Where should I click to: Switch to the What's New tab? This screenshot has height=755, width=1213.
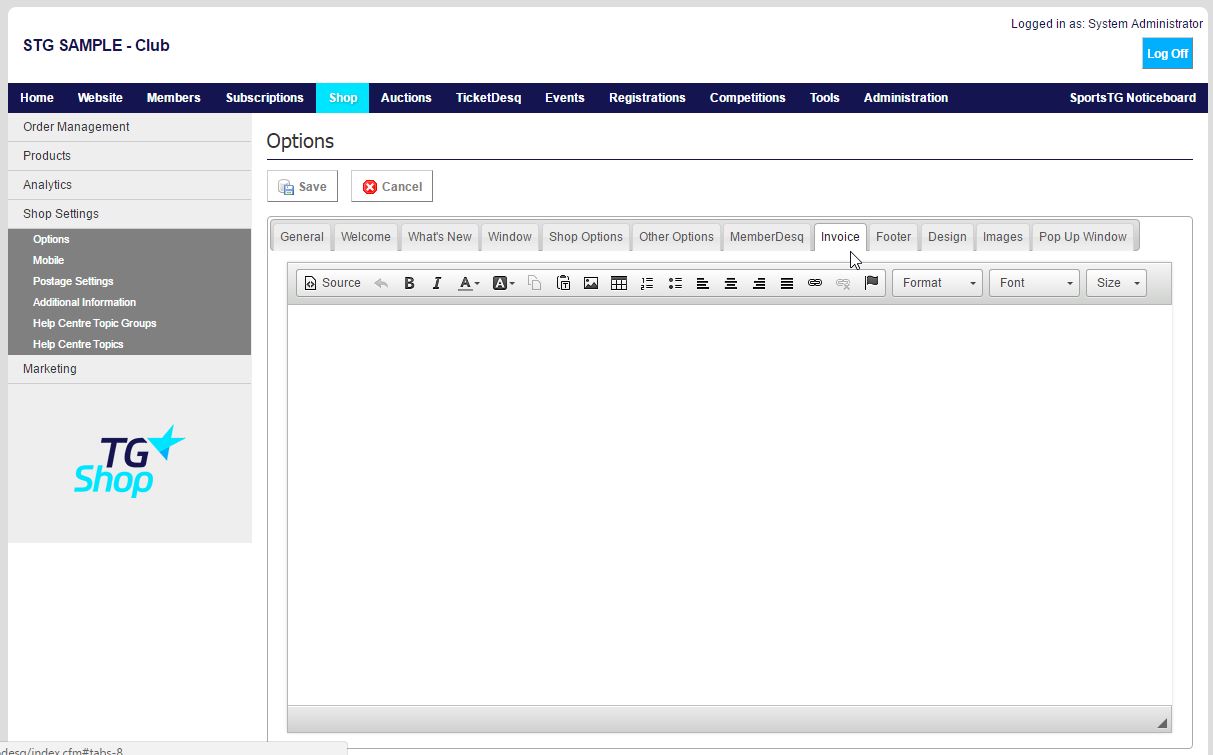tap(439, 237)
